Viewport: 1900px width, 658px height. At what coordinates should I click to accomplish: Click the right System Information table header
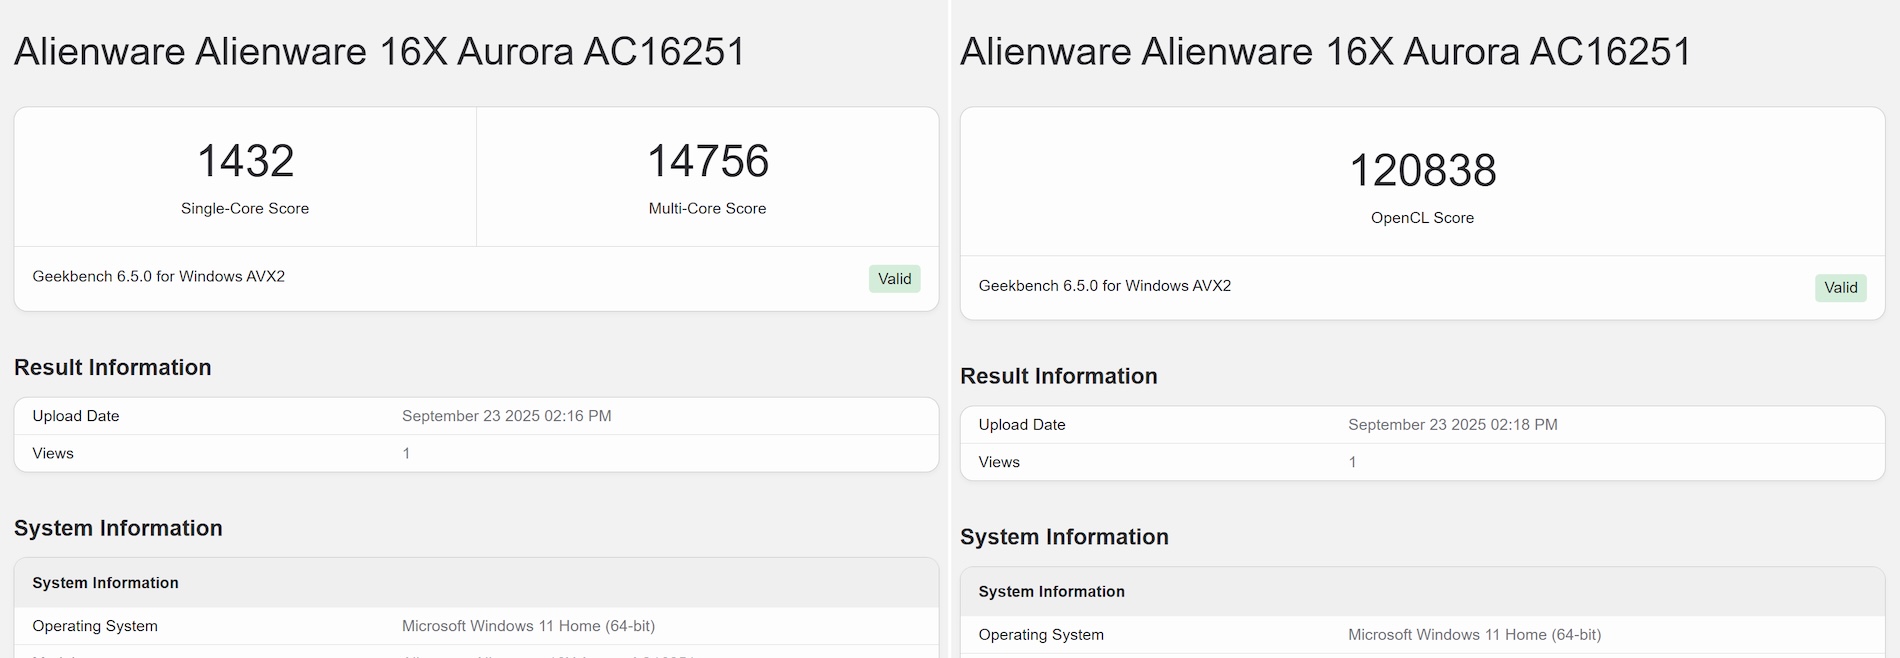pos(1422,592)
